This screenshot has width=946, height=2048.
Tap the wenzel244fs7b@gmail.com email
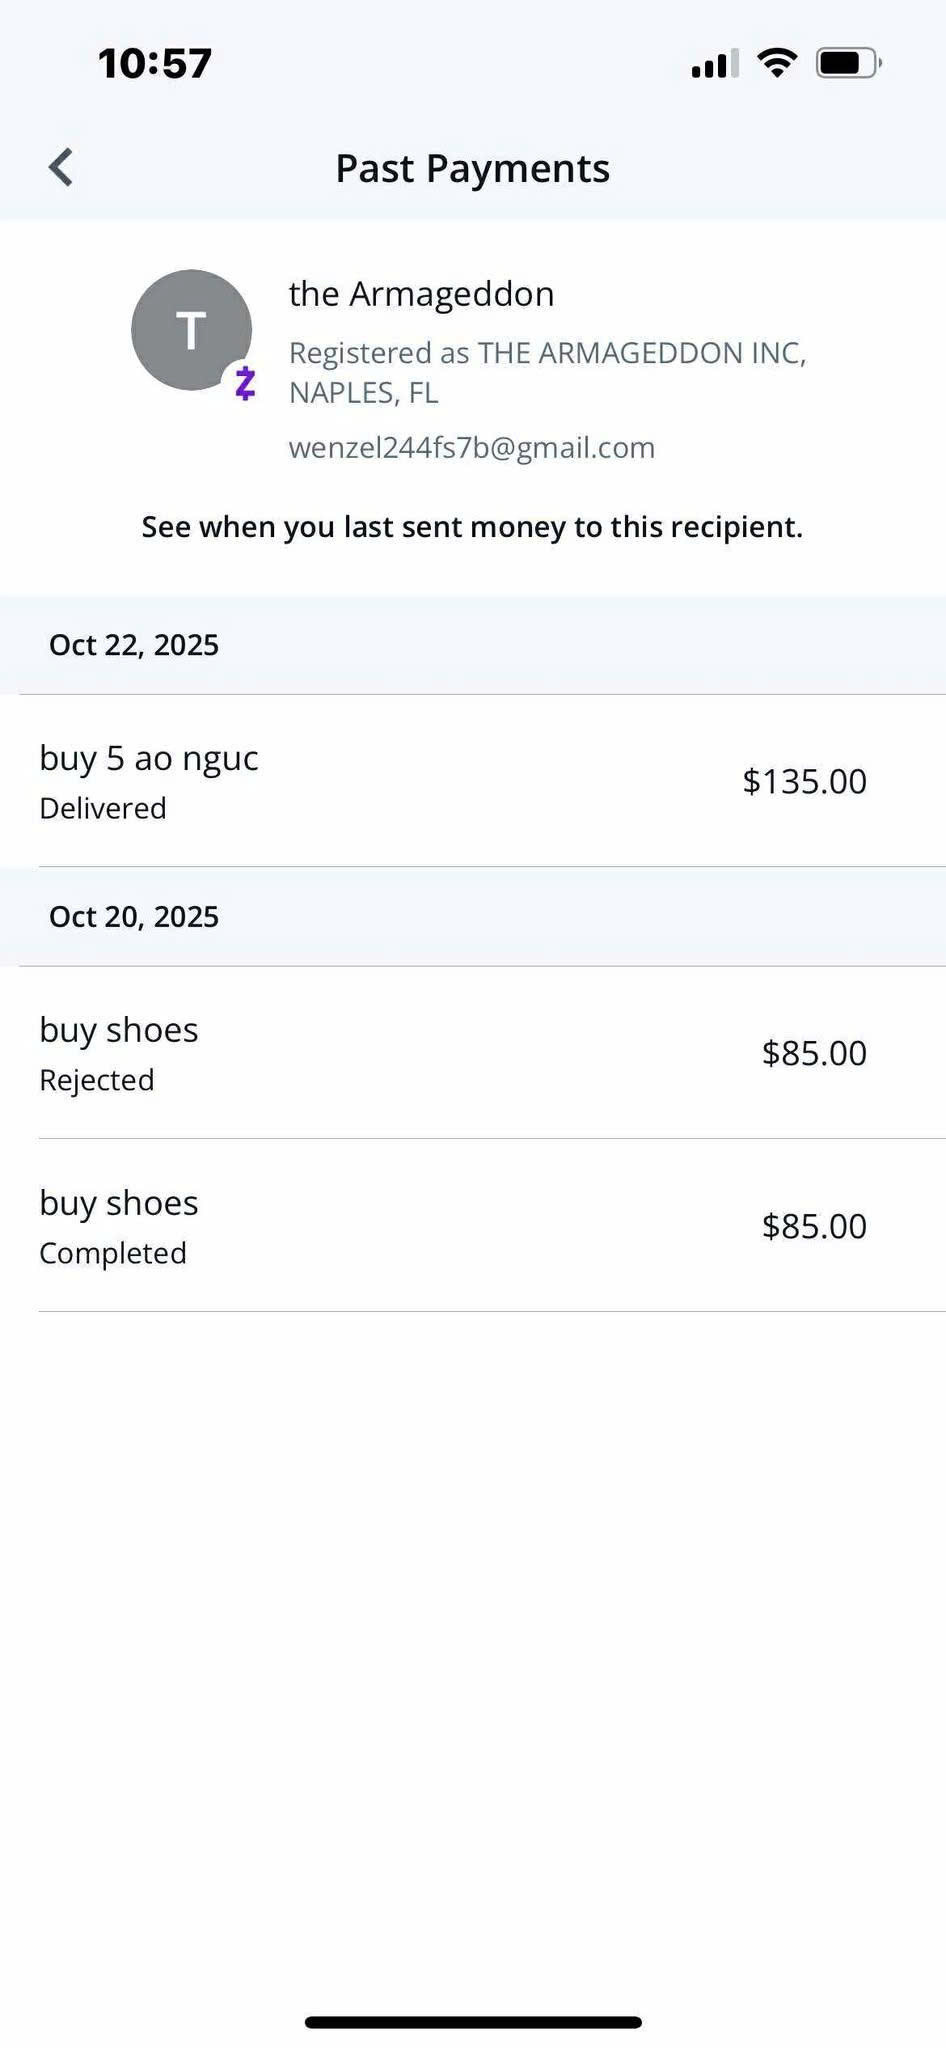pyautogui.click(x=472, y=447)
